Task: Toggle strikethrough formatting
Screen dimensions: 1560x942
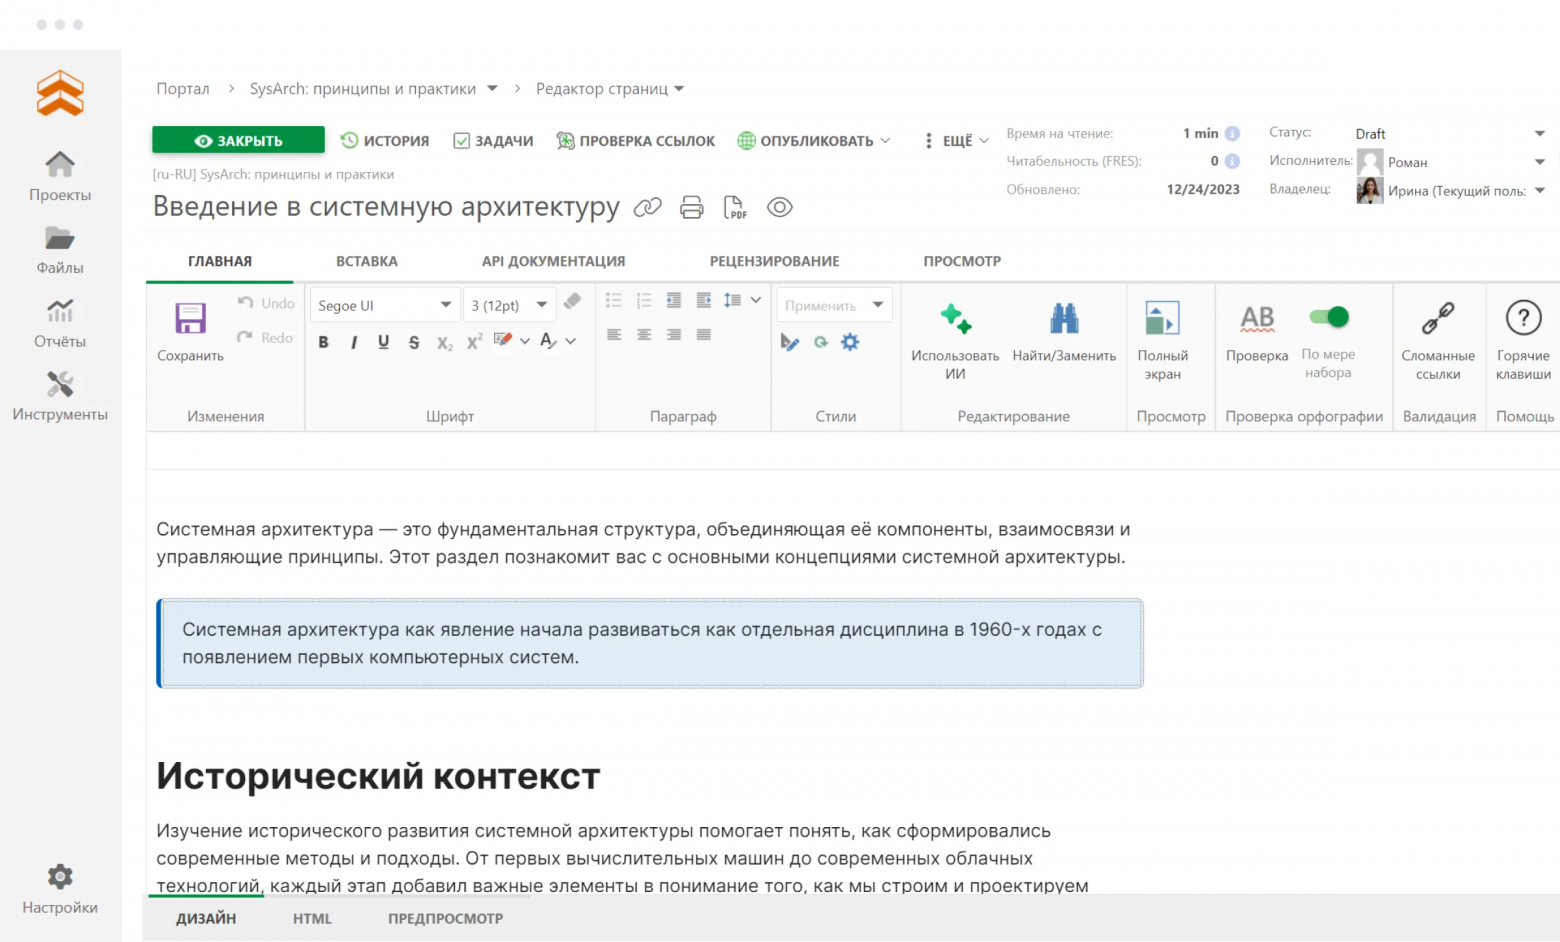Action: 413,341
